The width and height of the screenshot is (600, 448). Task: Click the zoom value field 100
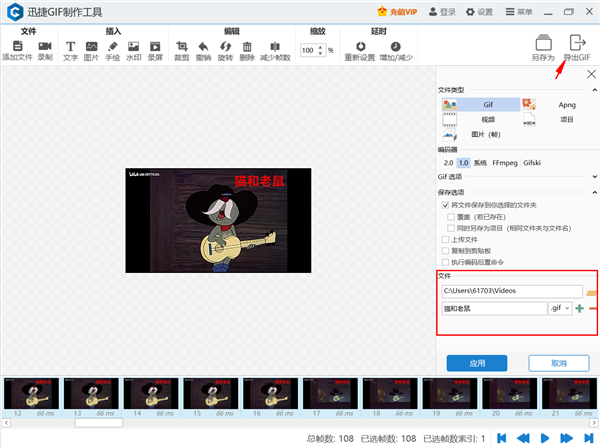click(308, 50)
